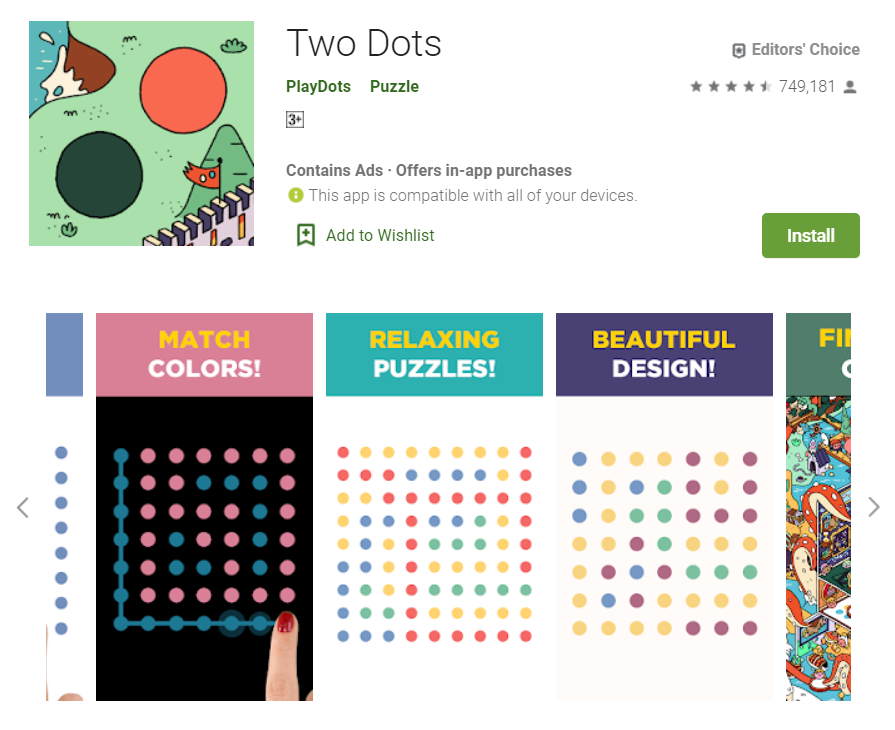Click the first star in the rating
Image resolution: width=895 pixels, height=730 pixels.
coord(697,87)
